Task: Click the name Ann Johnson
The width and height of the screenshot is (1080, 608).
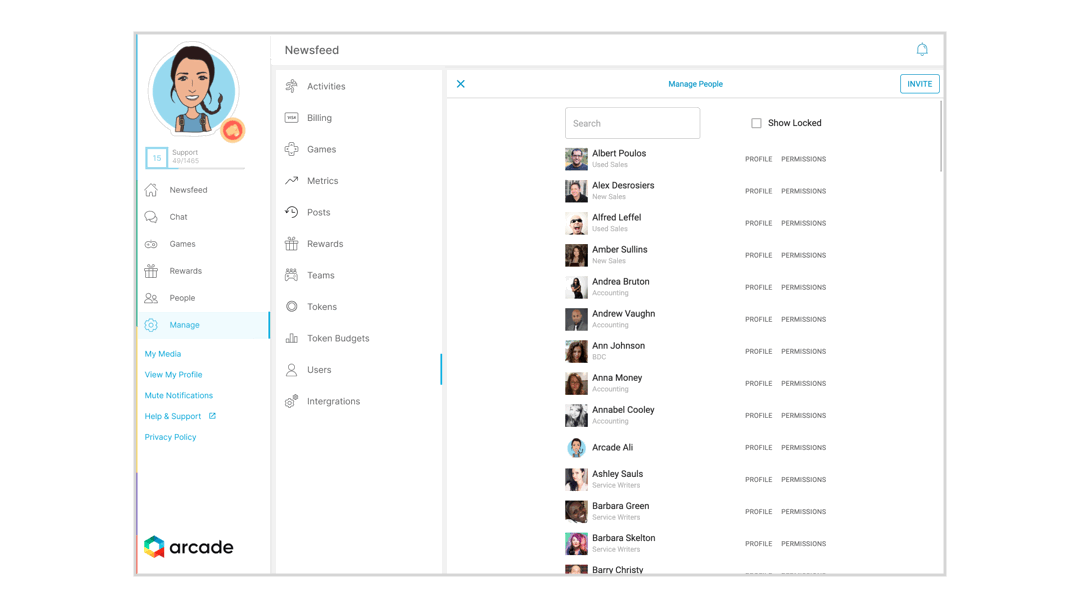Action: (x=619, y=346)
